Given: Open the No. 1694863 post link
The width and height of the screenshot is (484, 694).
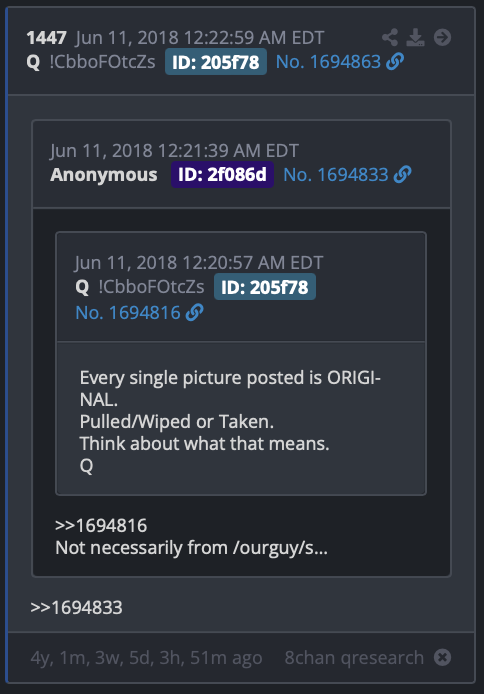Looking at the screenshot, I should (x=328, y=62).
